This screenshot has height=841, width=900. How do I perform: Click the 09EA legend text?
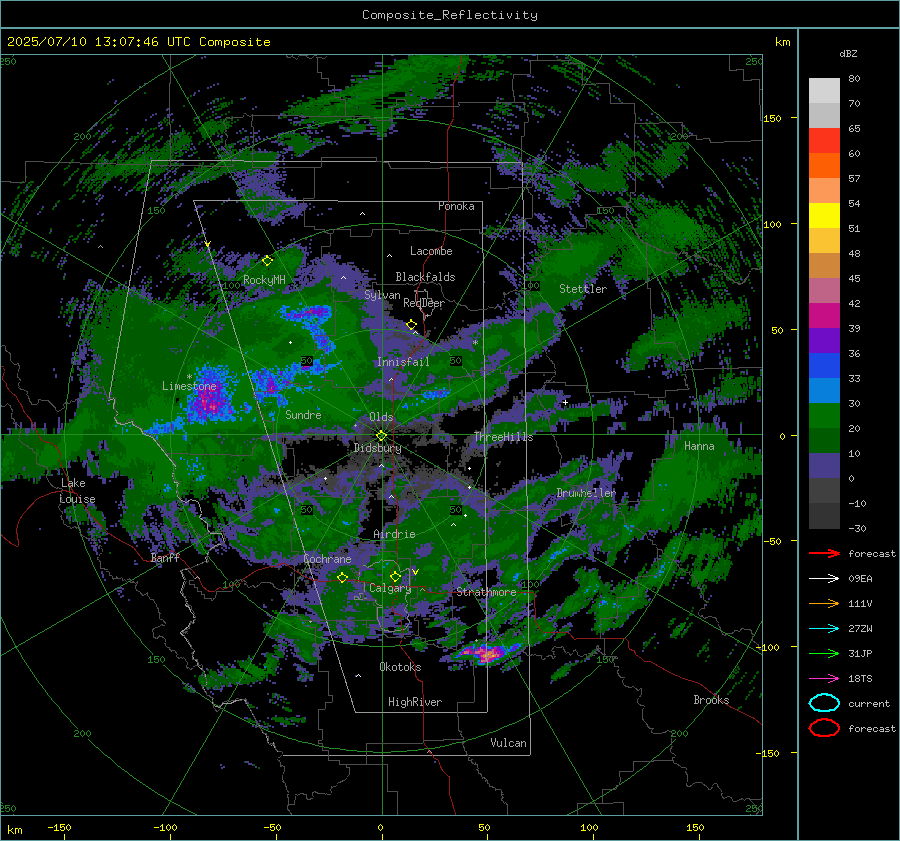[860, 579]
